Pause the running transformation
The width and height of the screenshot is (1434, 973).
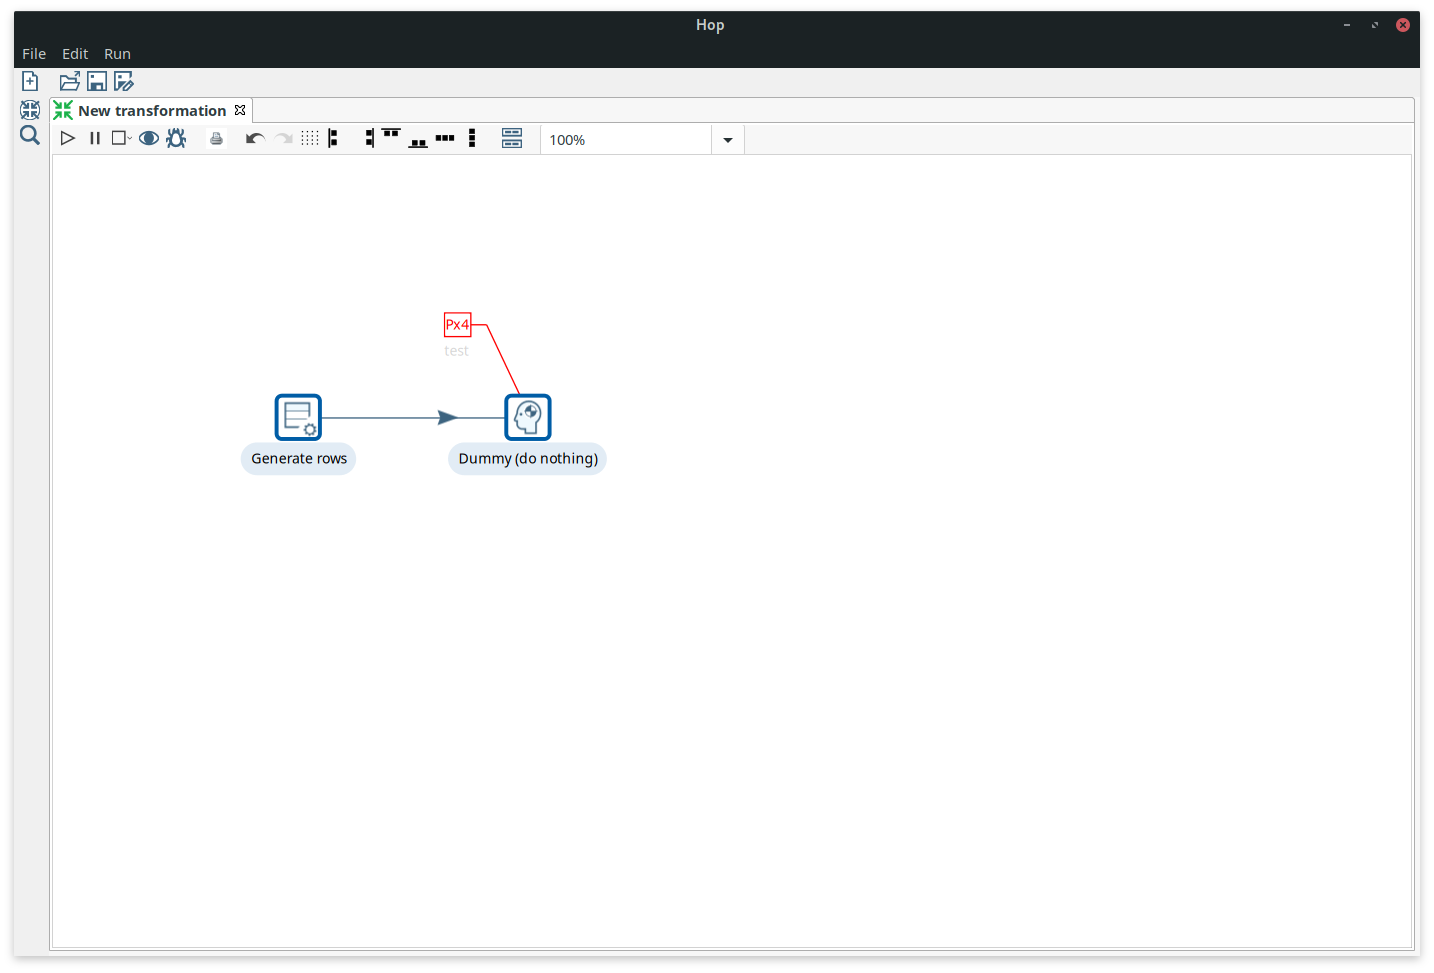point(95,139)
